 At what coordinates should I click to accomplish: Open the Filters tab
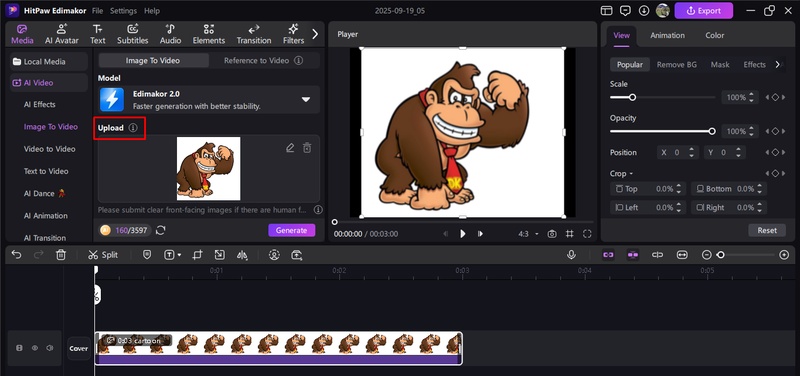coord(293,34)
